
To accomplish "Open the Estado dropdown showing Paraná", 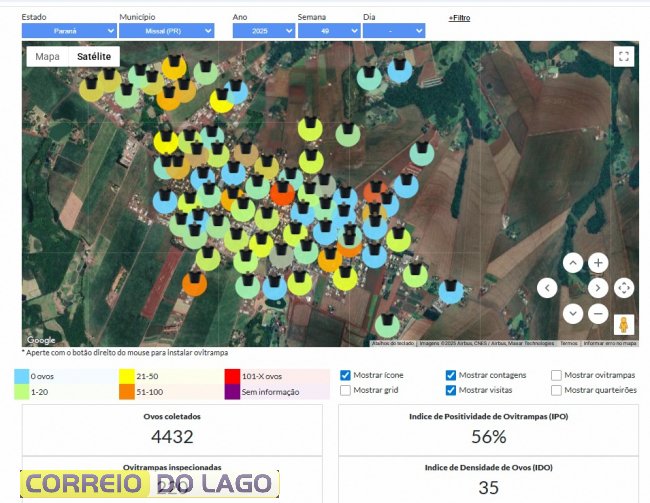I will pyautogui.click(x=65, y=31).
